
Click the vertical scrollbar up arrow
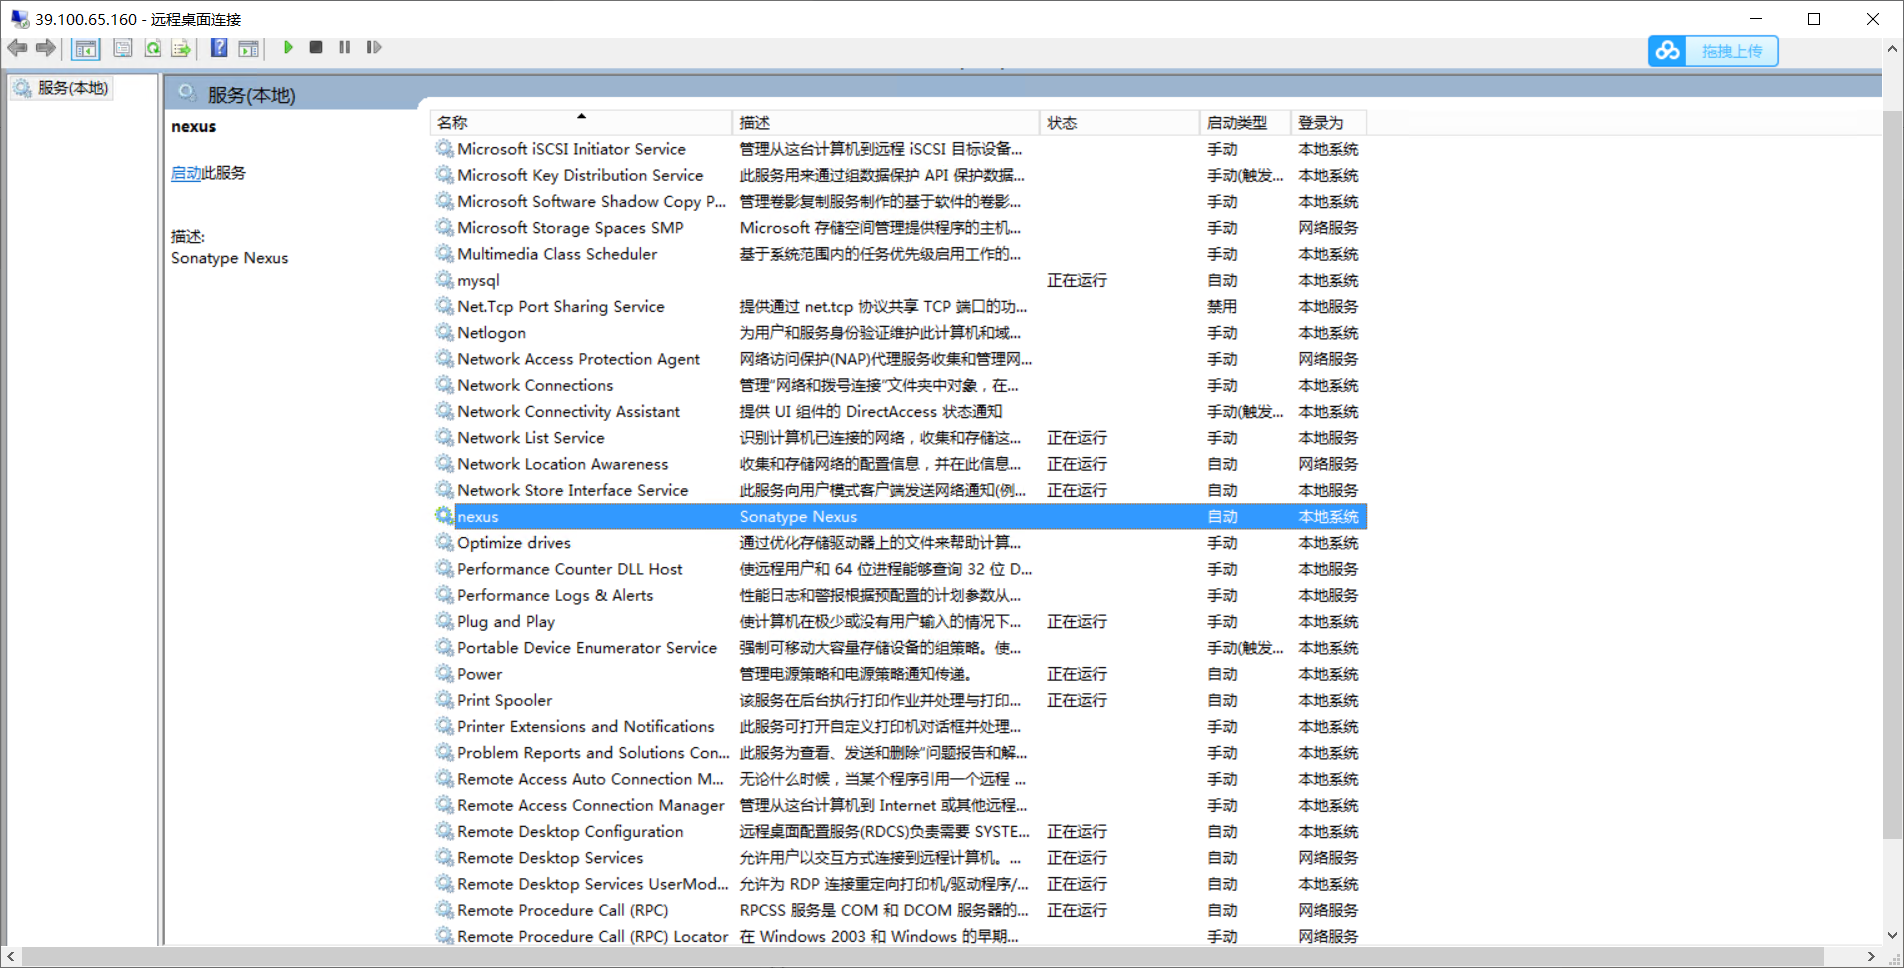pos(1892,48)
